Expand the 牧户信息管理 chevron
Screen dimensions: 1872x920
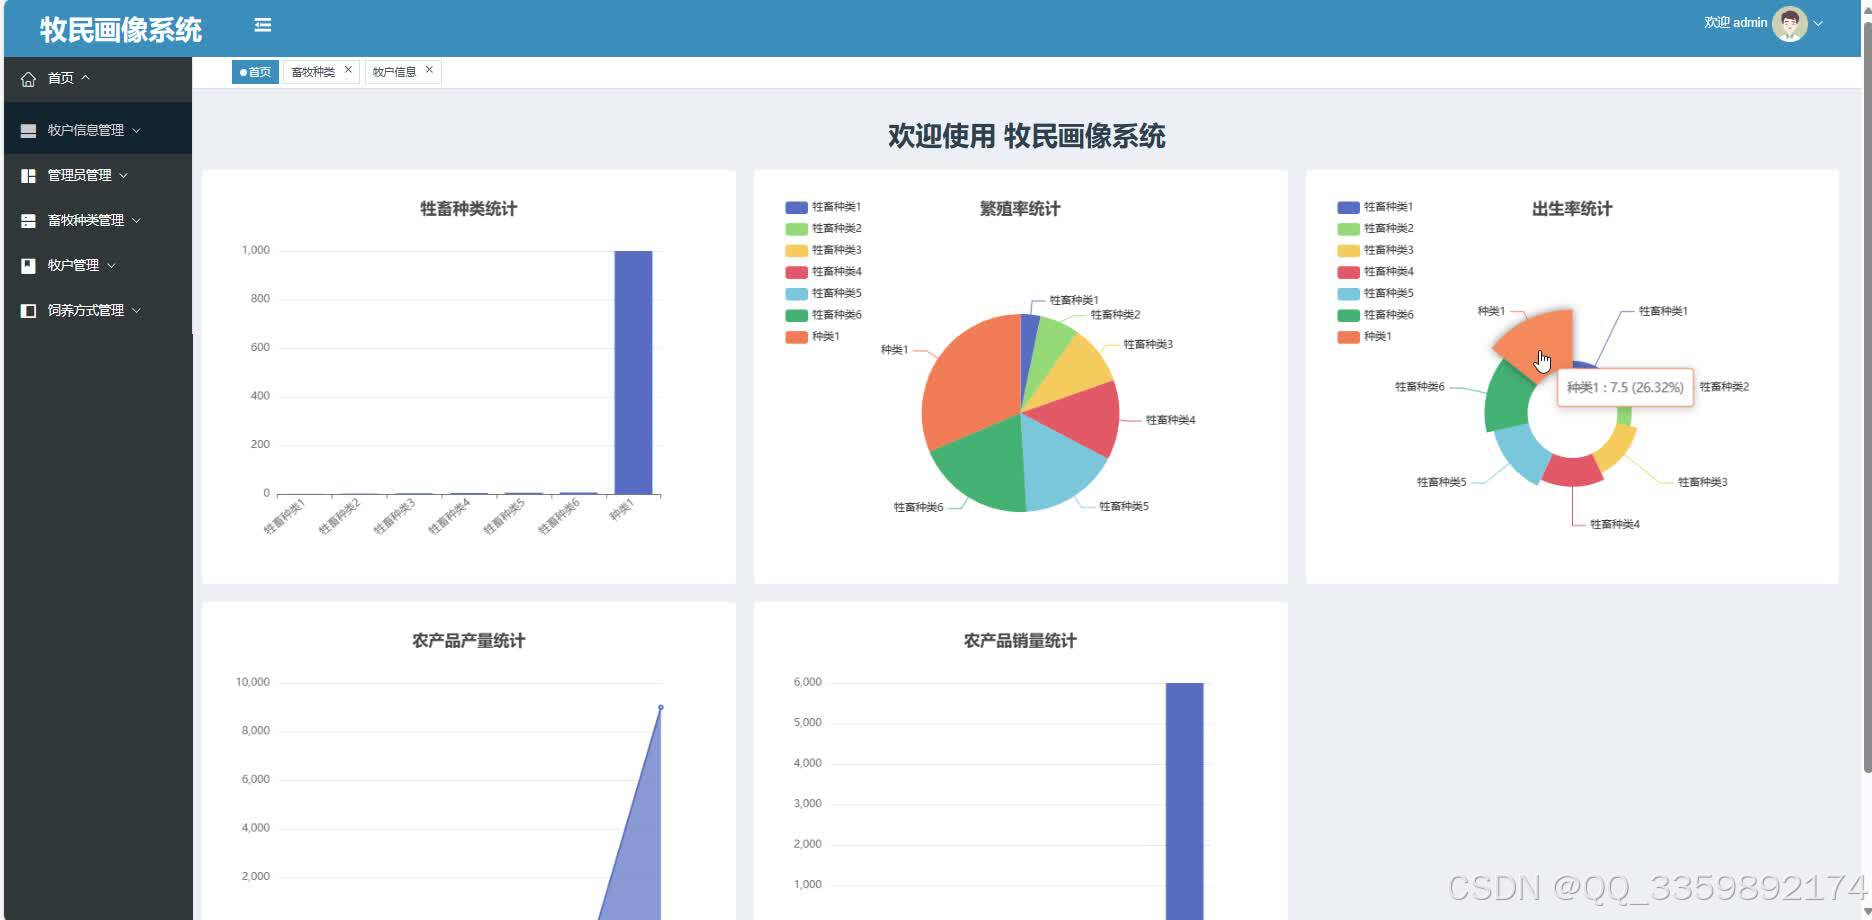136,131
